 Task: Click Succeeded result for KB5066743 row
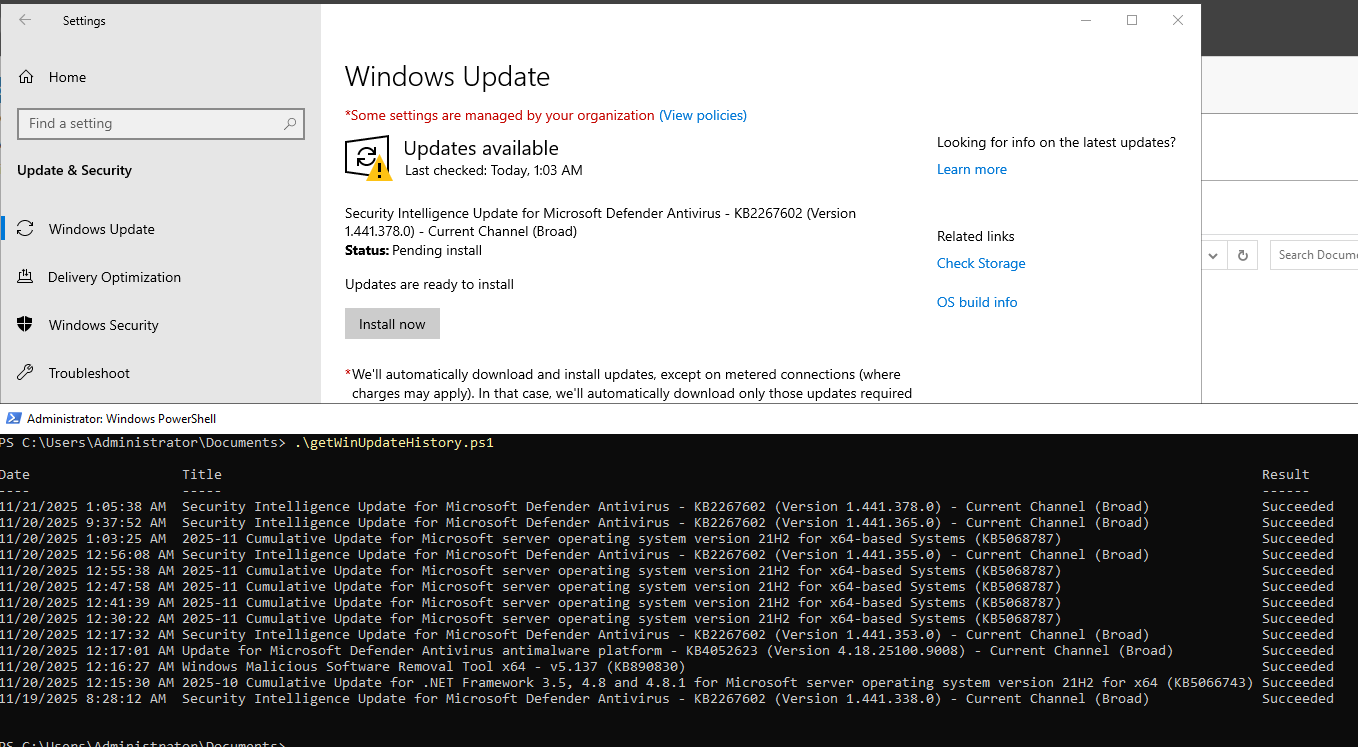[x=1298, y=682]
